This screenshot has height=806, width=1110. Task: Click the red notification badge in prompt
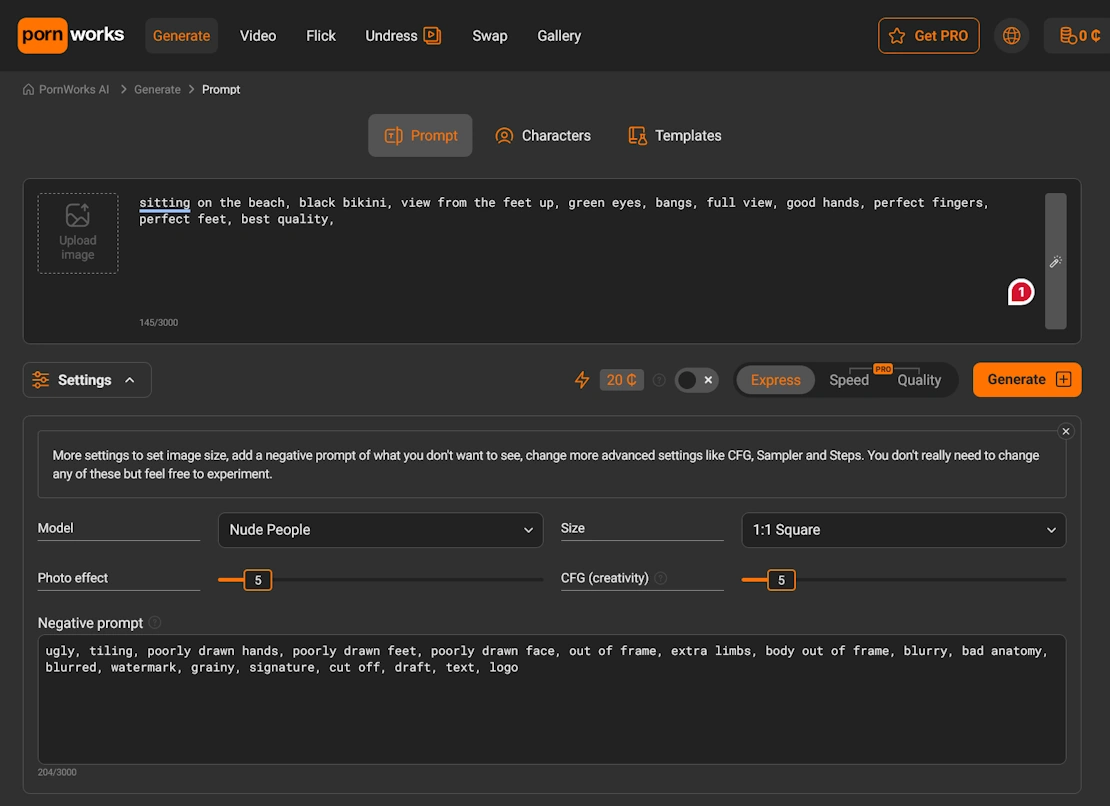pos(1020,292)
